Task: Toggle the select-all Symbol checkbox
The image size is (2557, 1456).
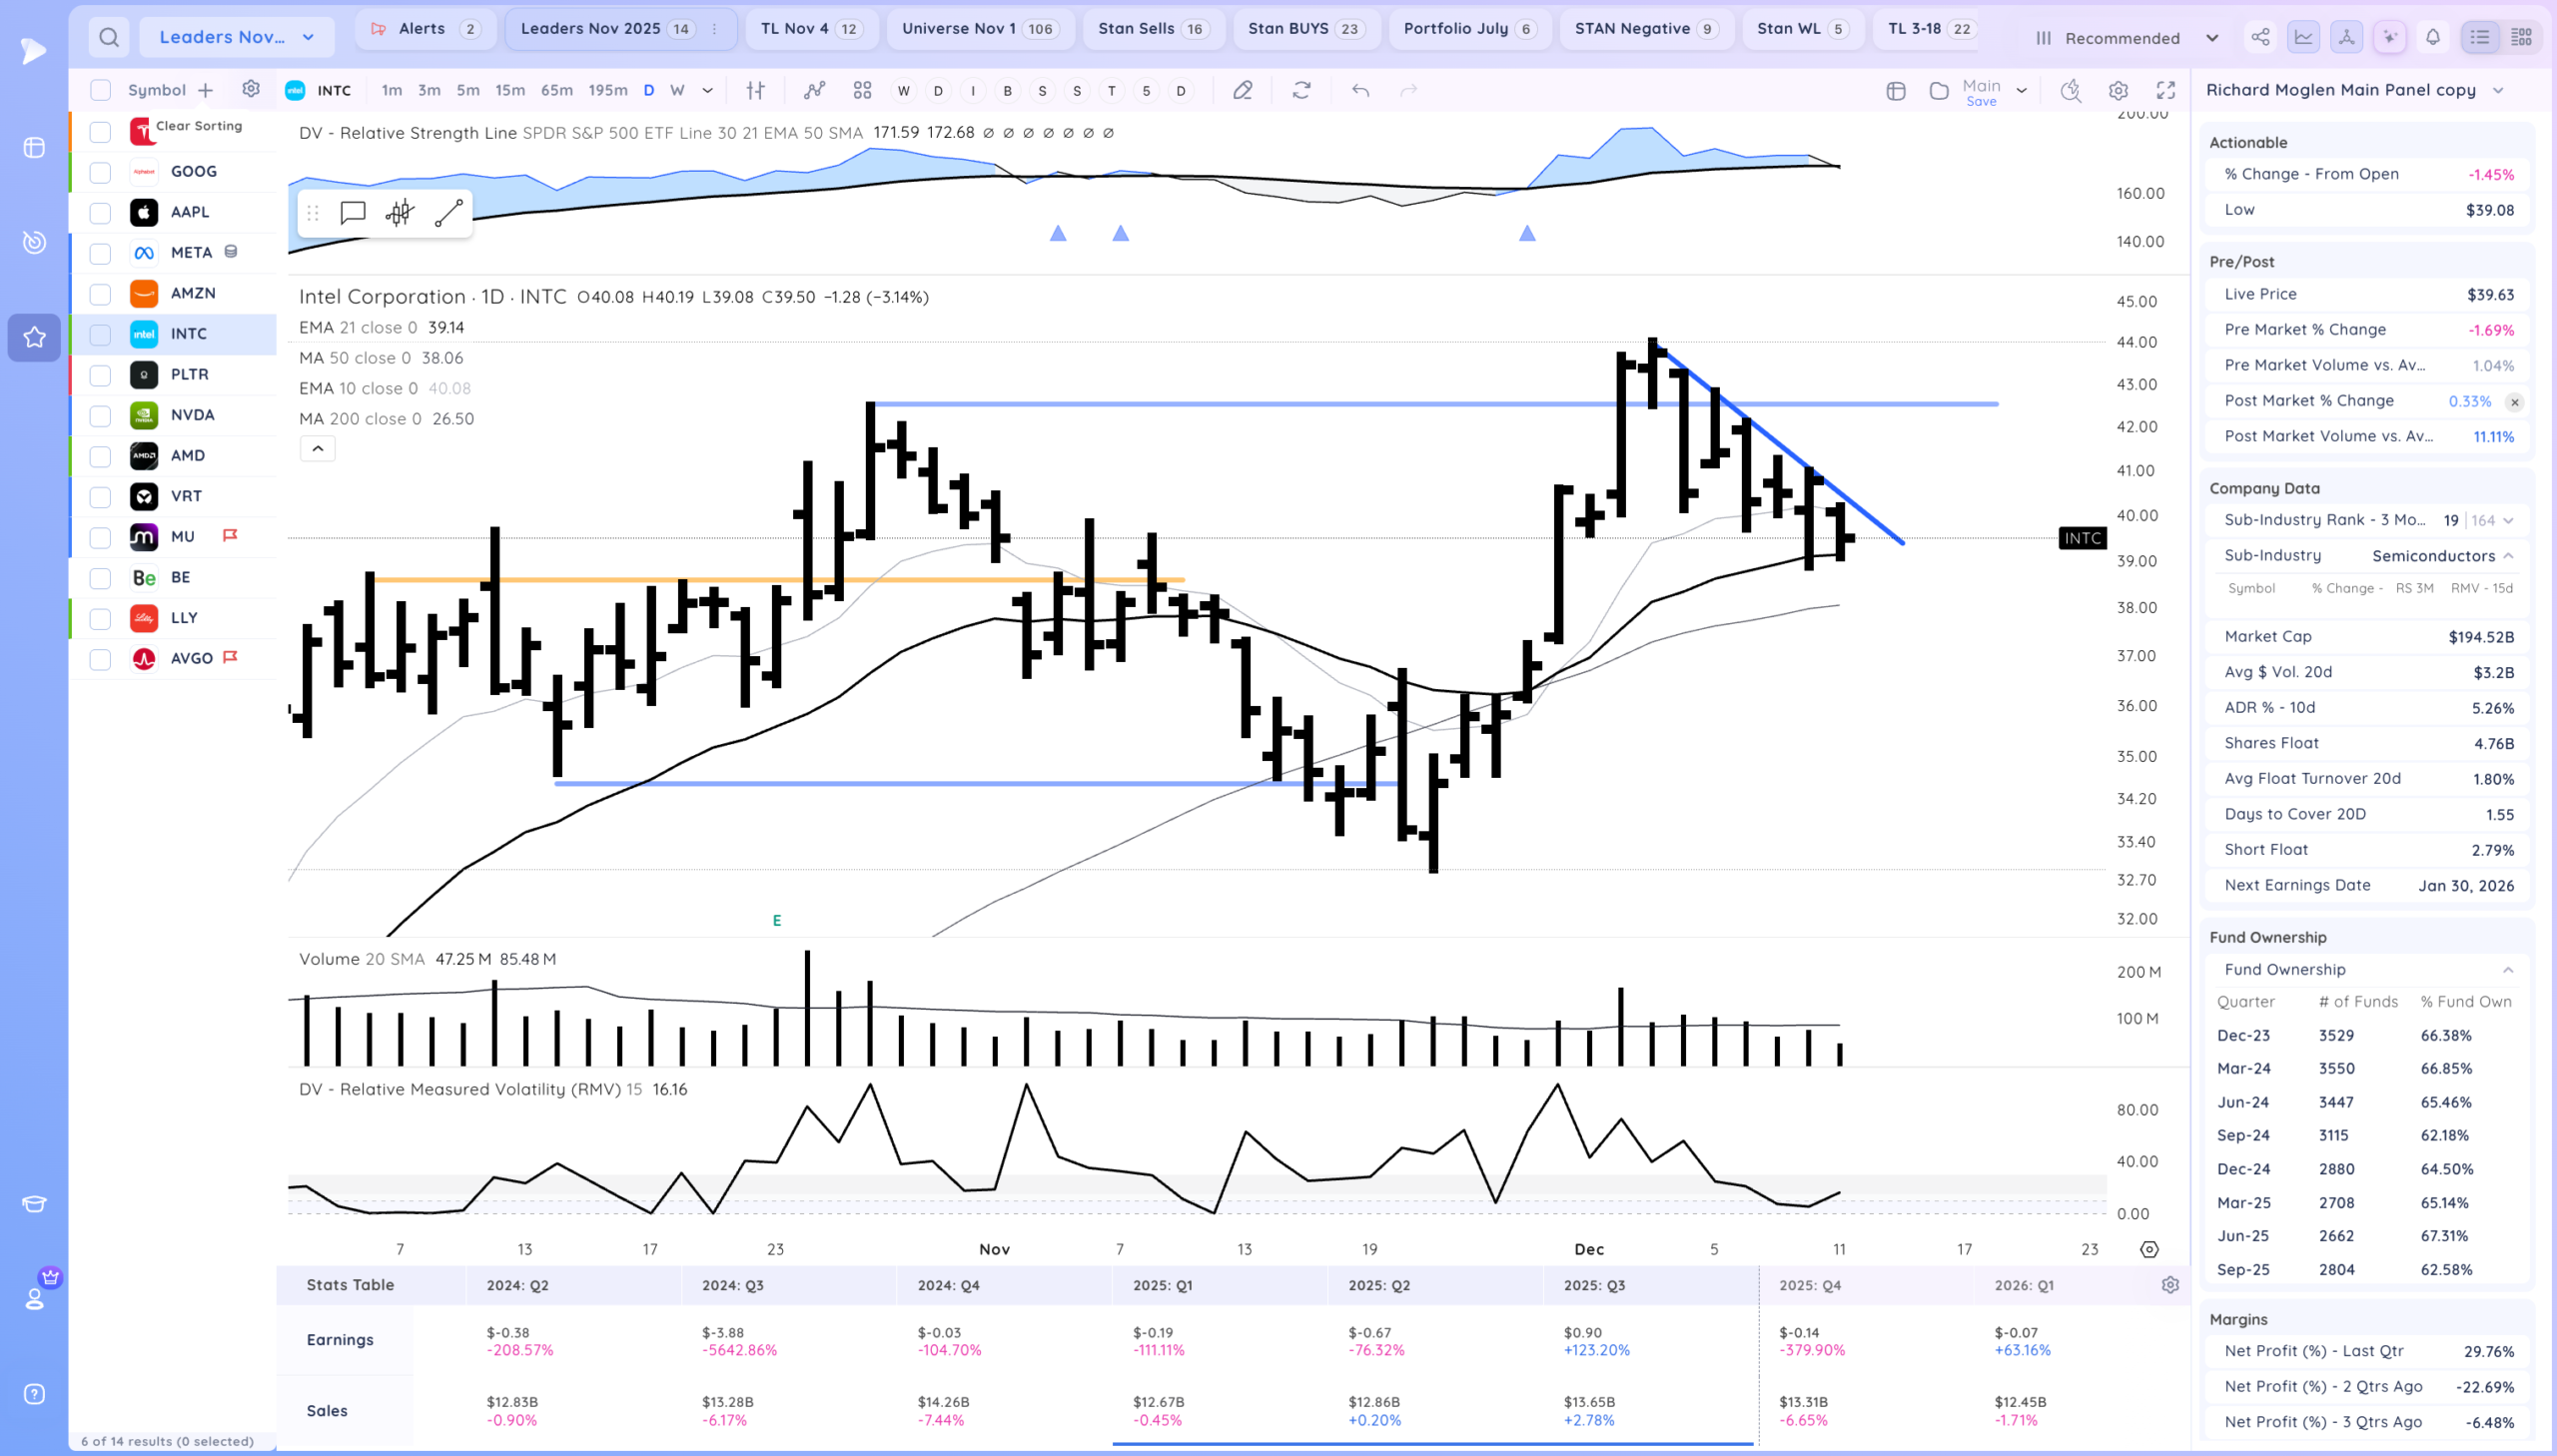Action: click(x=100, y=90)
